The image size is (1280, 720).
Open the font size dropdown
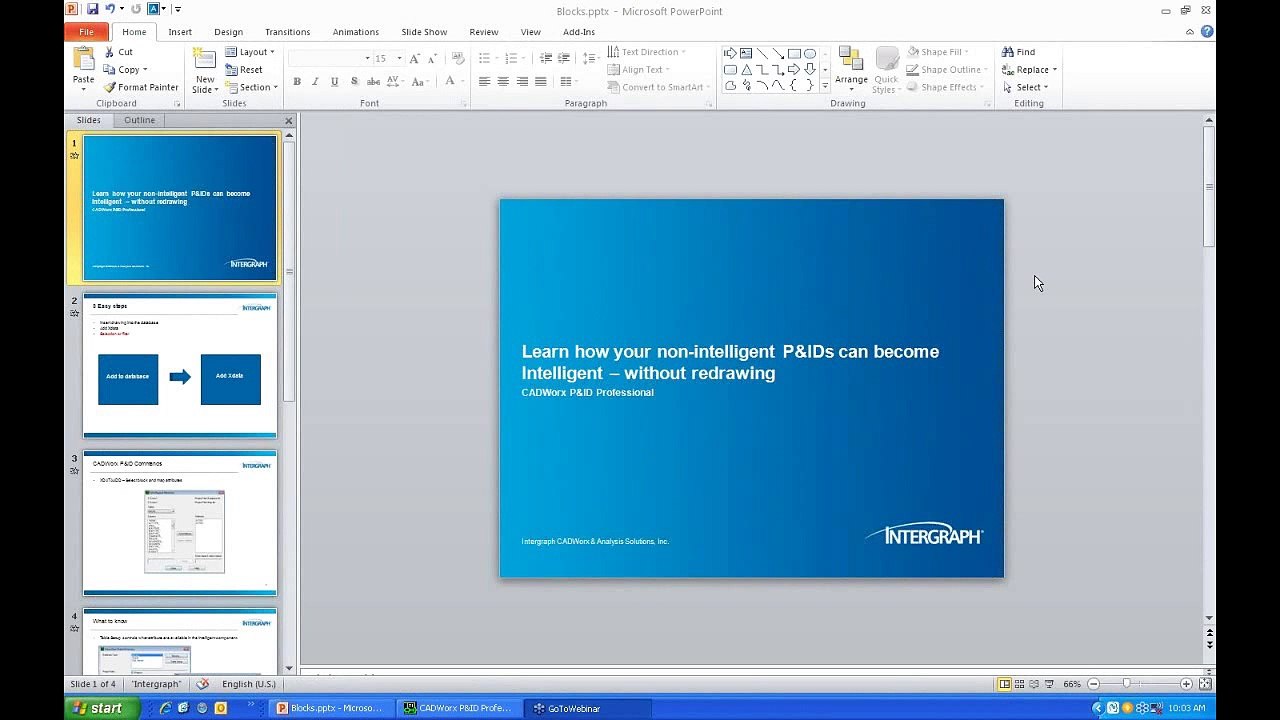(399, 58)
